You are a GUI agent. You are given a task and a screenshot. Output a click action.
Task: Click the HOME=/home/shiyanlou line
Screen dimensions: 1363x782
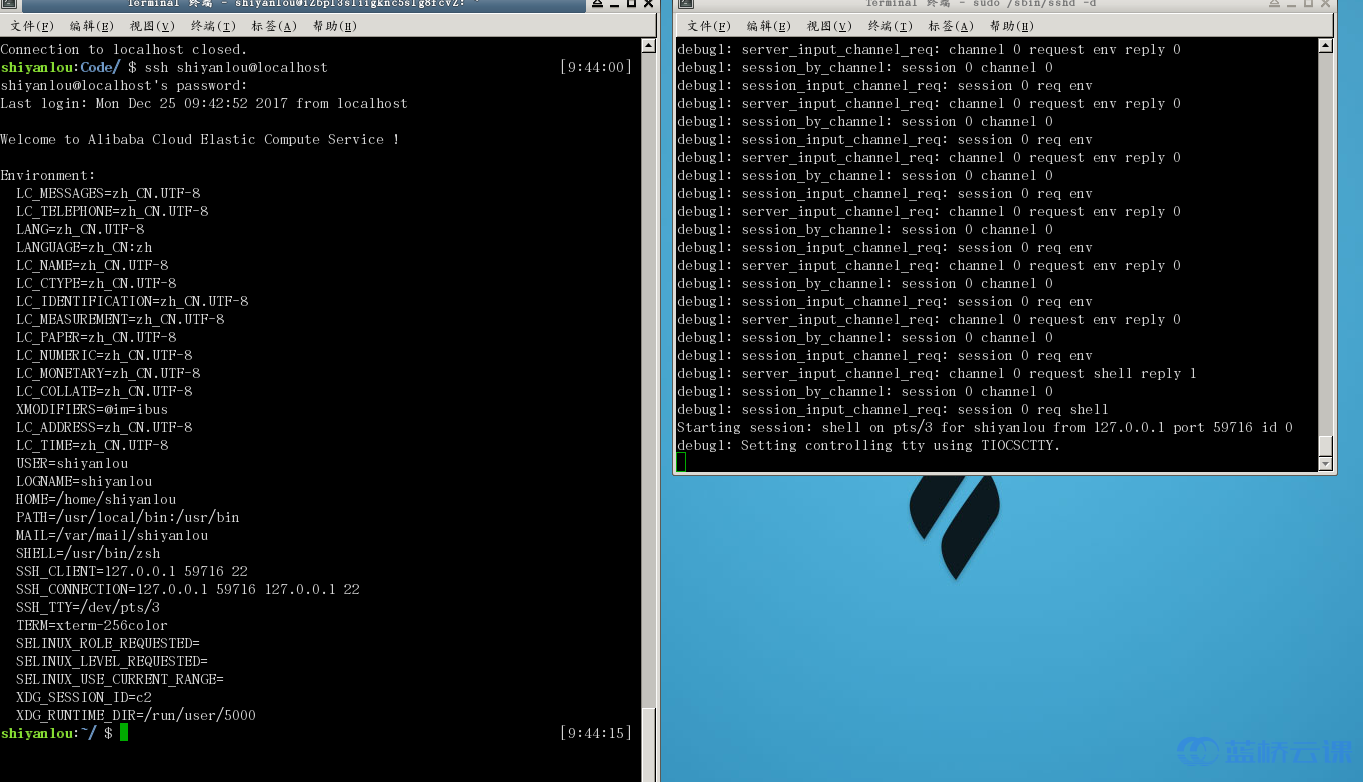tap(96, 499)
